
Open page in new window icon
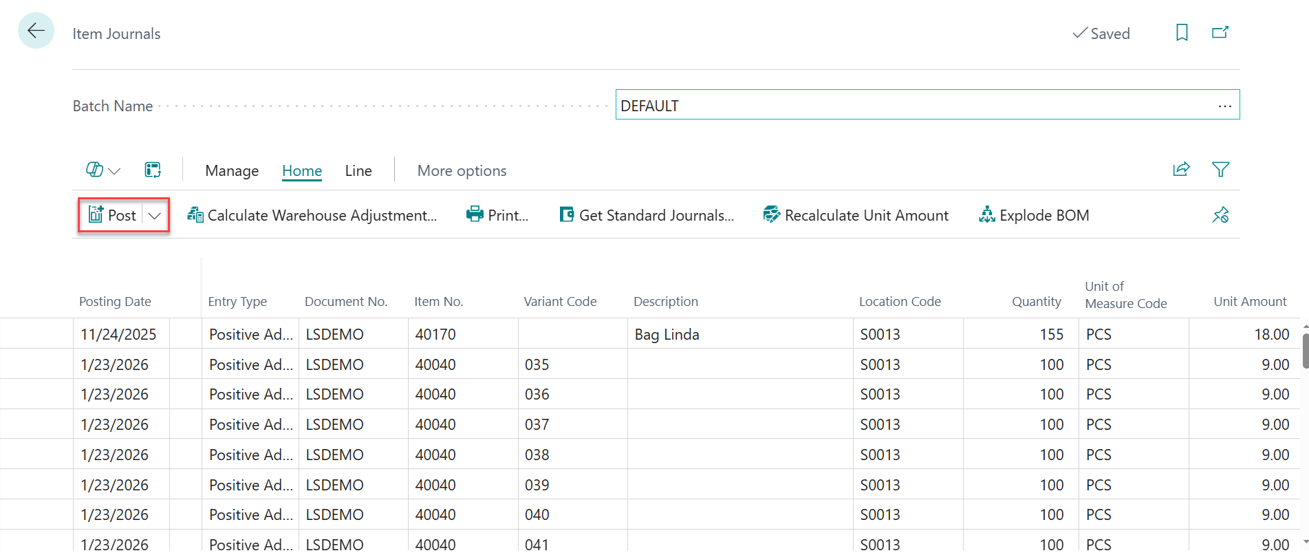coord(1220,33)
